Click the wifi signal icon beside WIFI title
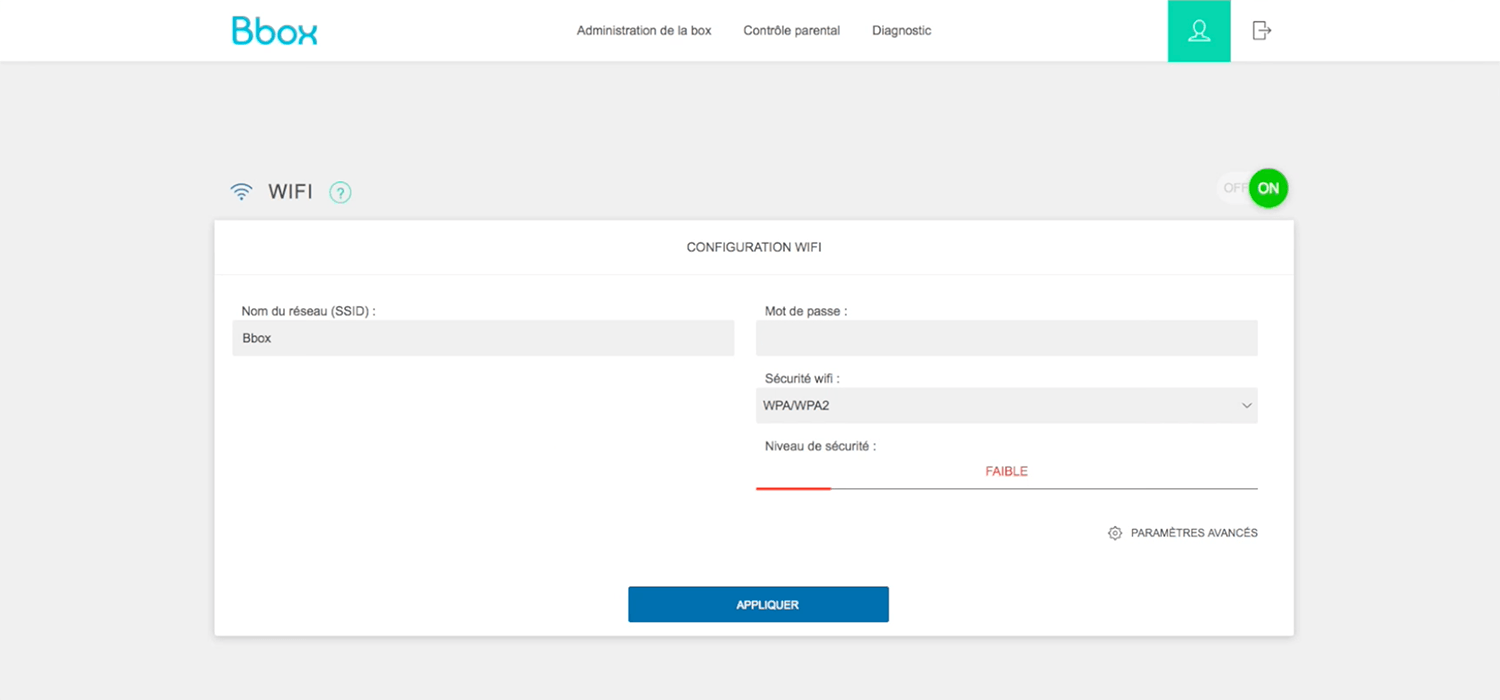 pos(241,192)
